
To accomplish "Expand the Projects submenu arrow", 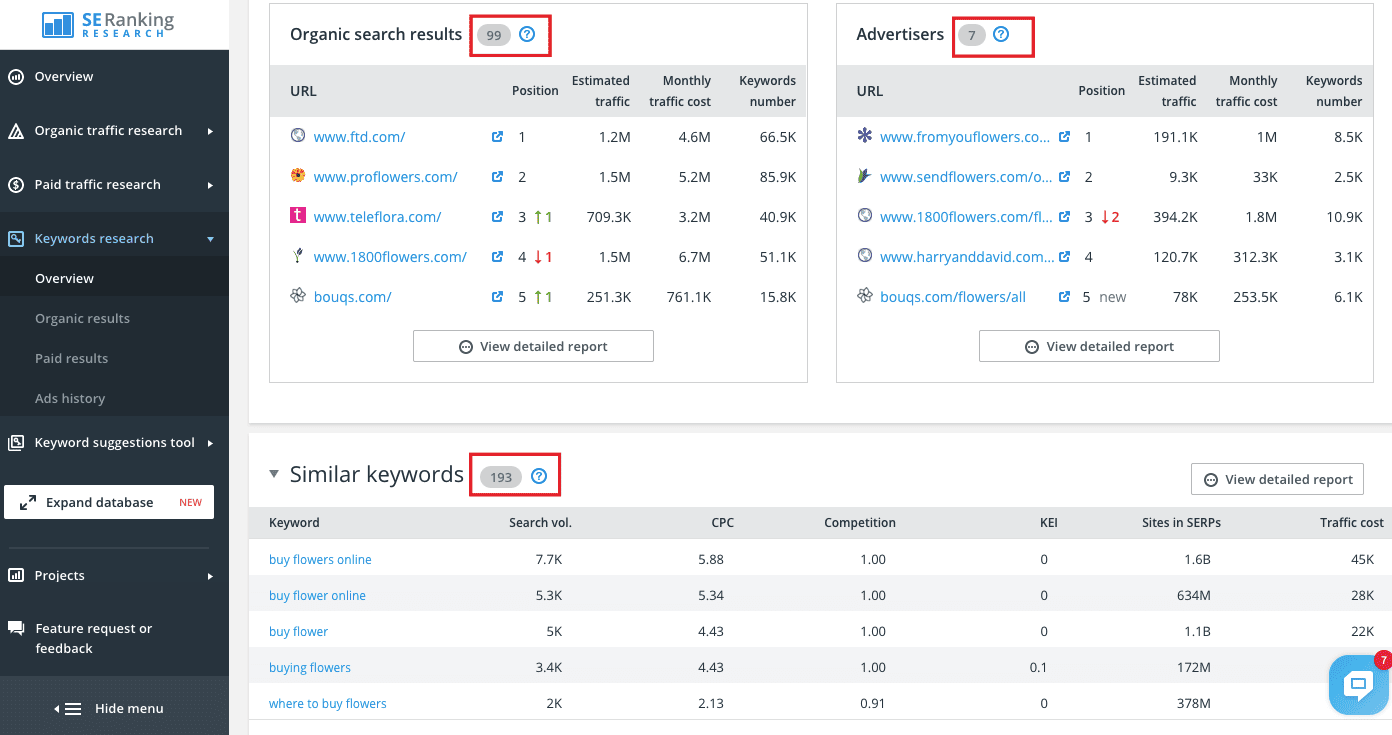I will point(211,576).
